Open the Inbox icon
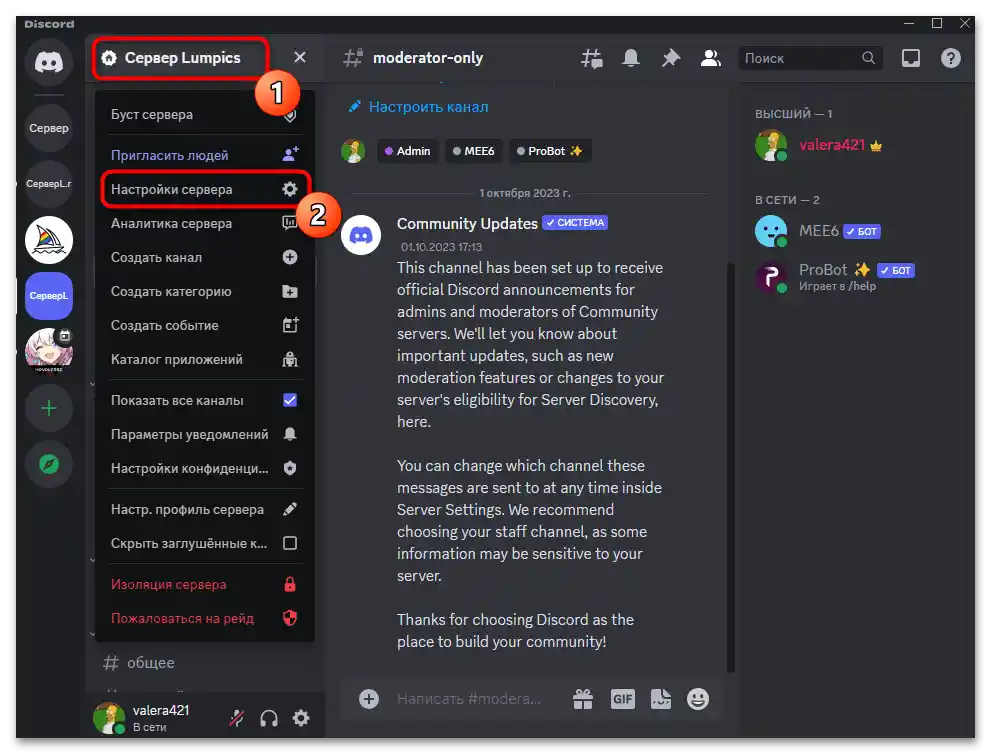The width and height of the screenshot is (991, 754). click(x=911, y=58)
